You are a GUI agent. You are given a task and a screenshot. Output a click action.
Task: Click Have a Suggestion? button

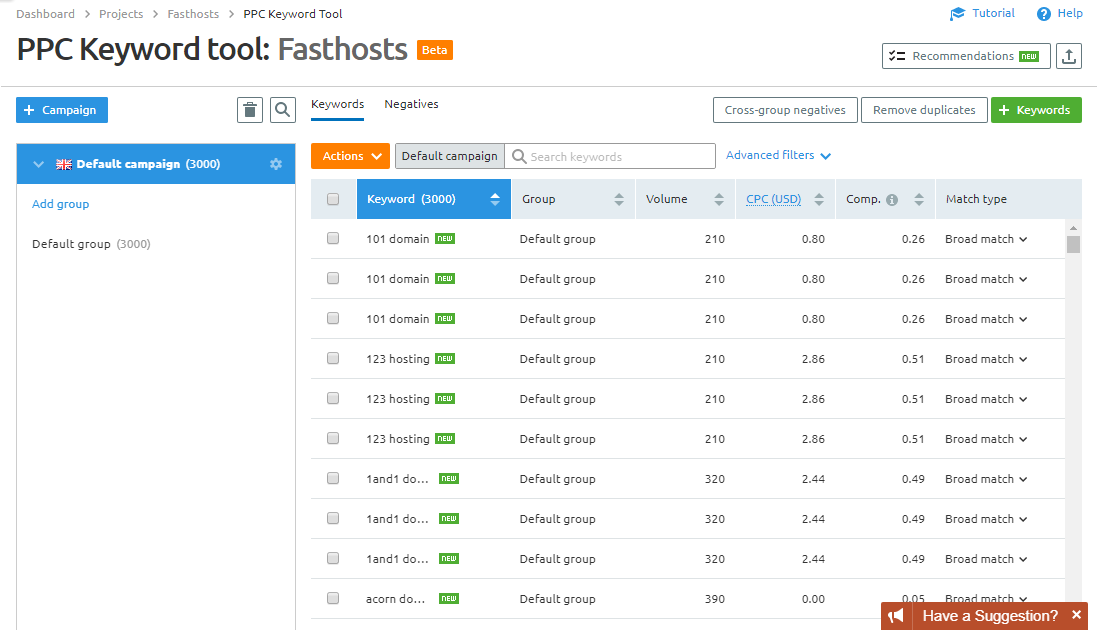(990, 616)
